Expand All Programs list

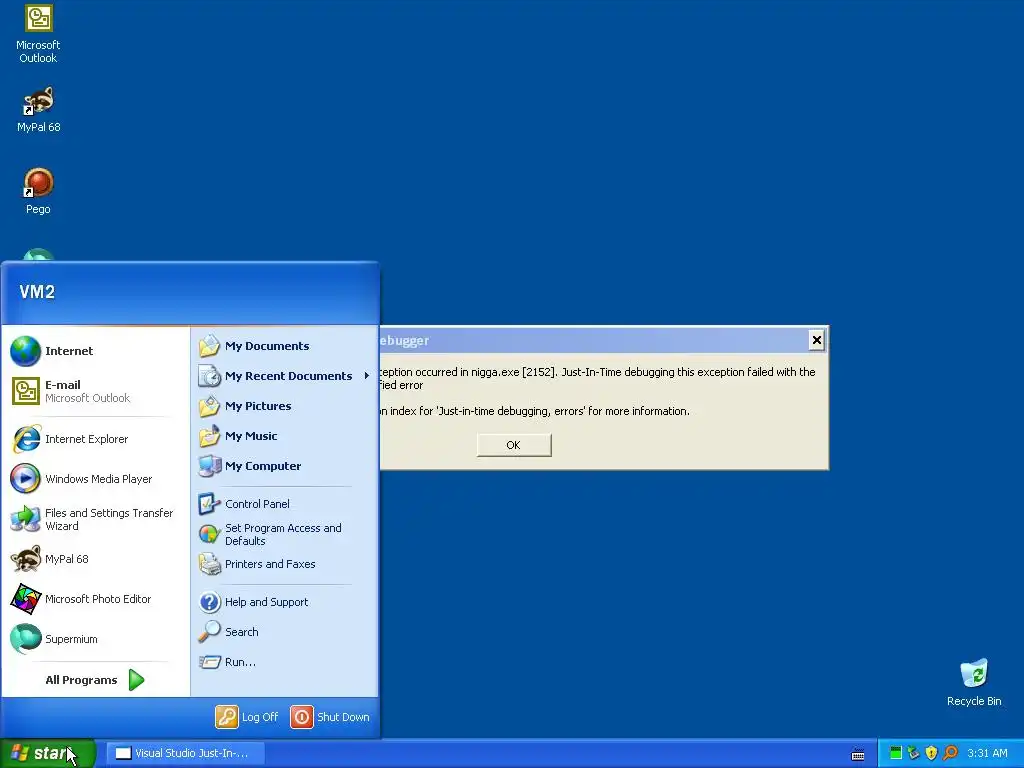[95, 680]
